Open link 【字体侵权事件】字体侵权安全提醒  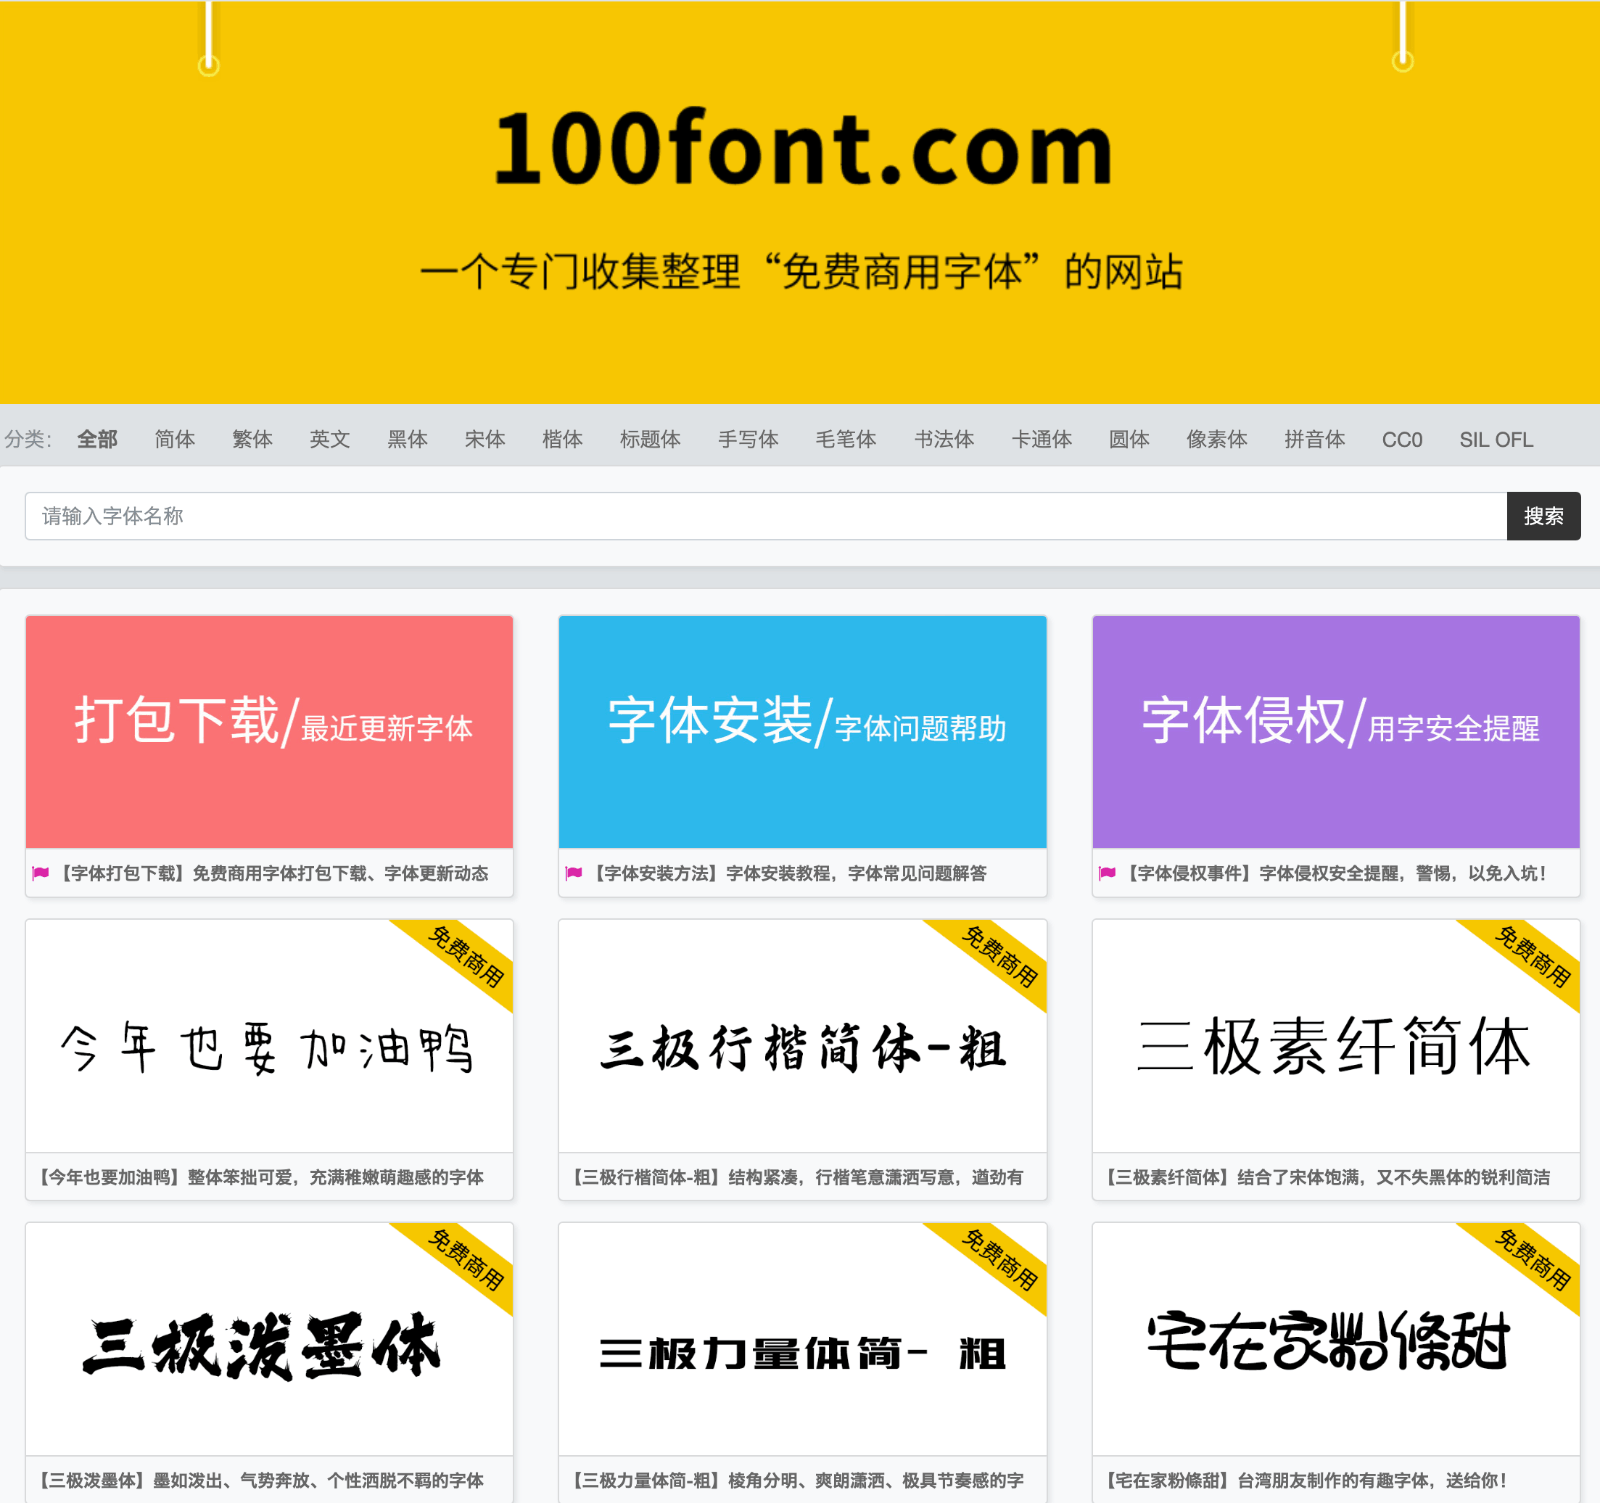click(1337, 873)
